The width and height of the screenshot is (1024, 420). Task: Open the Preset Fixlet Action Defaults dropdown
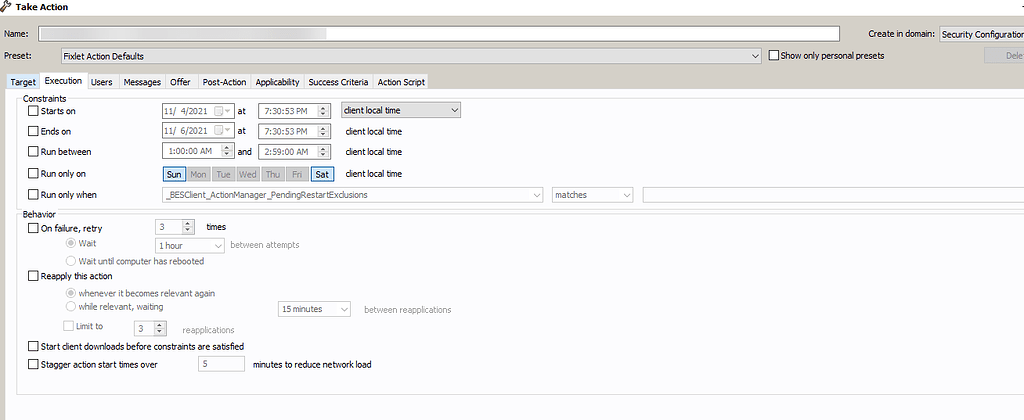coord(755,56)
